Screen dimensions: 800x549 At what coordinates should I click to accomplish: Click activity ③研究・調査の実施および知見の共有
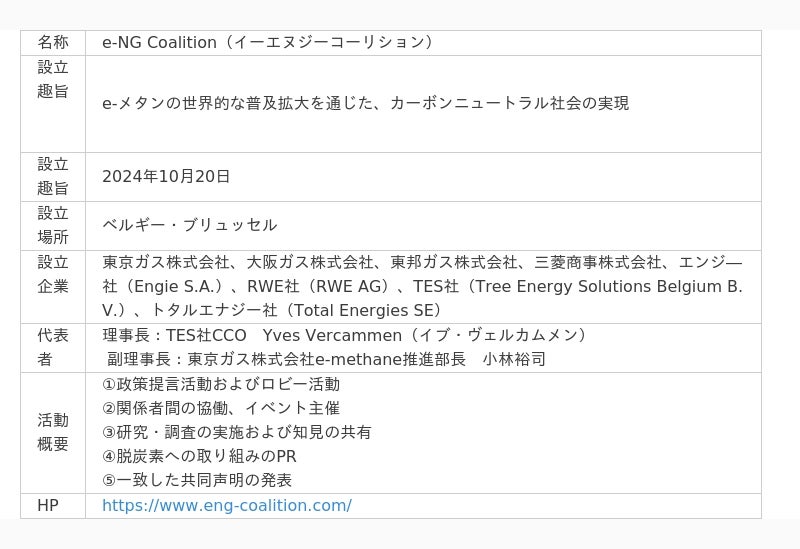point(237,432)
